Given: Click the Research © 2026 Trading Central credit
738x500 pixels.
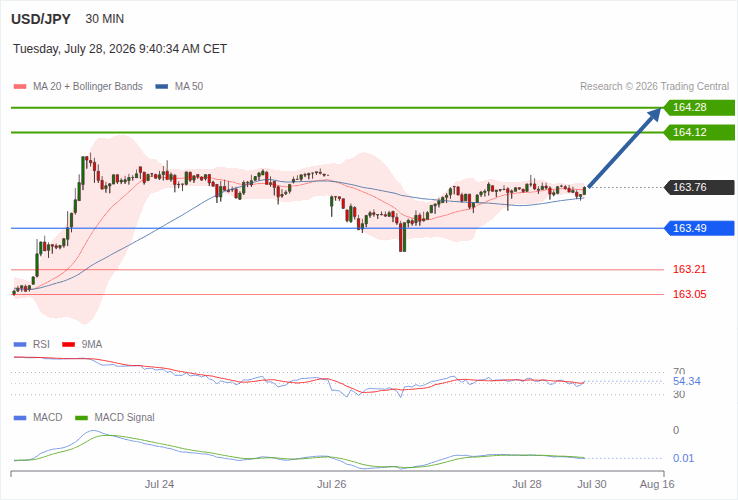Looking at the screenshot, I should pyautogui.click(x=654, y=87).
